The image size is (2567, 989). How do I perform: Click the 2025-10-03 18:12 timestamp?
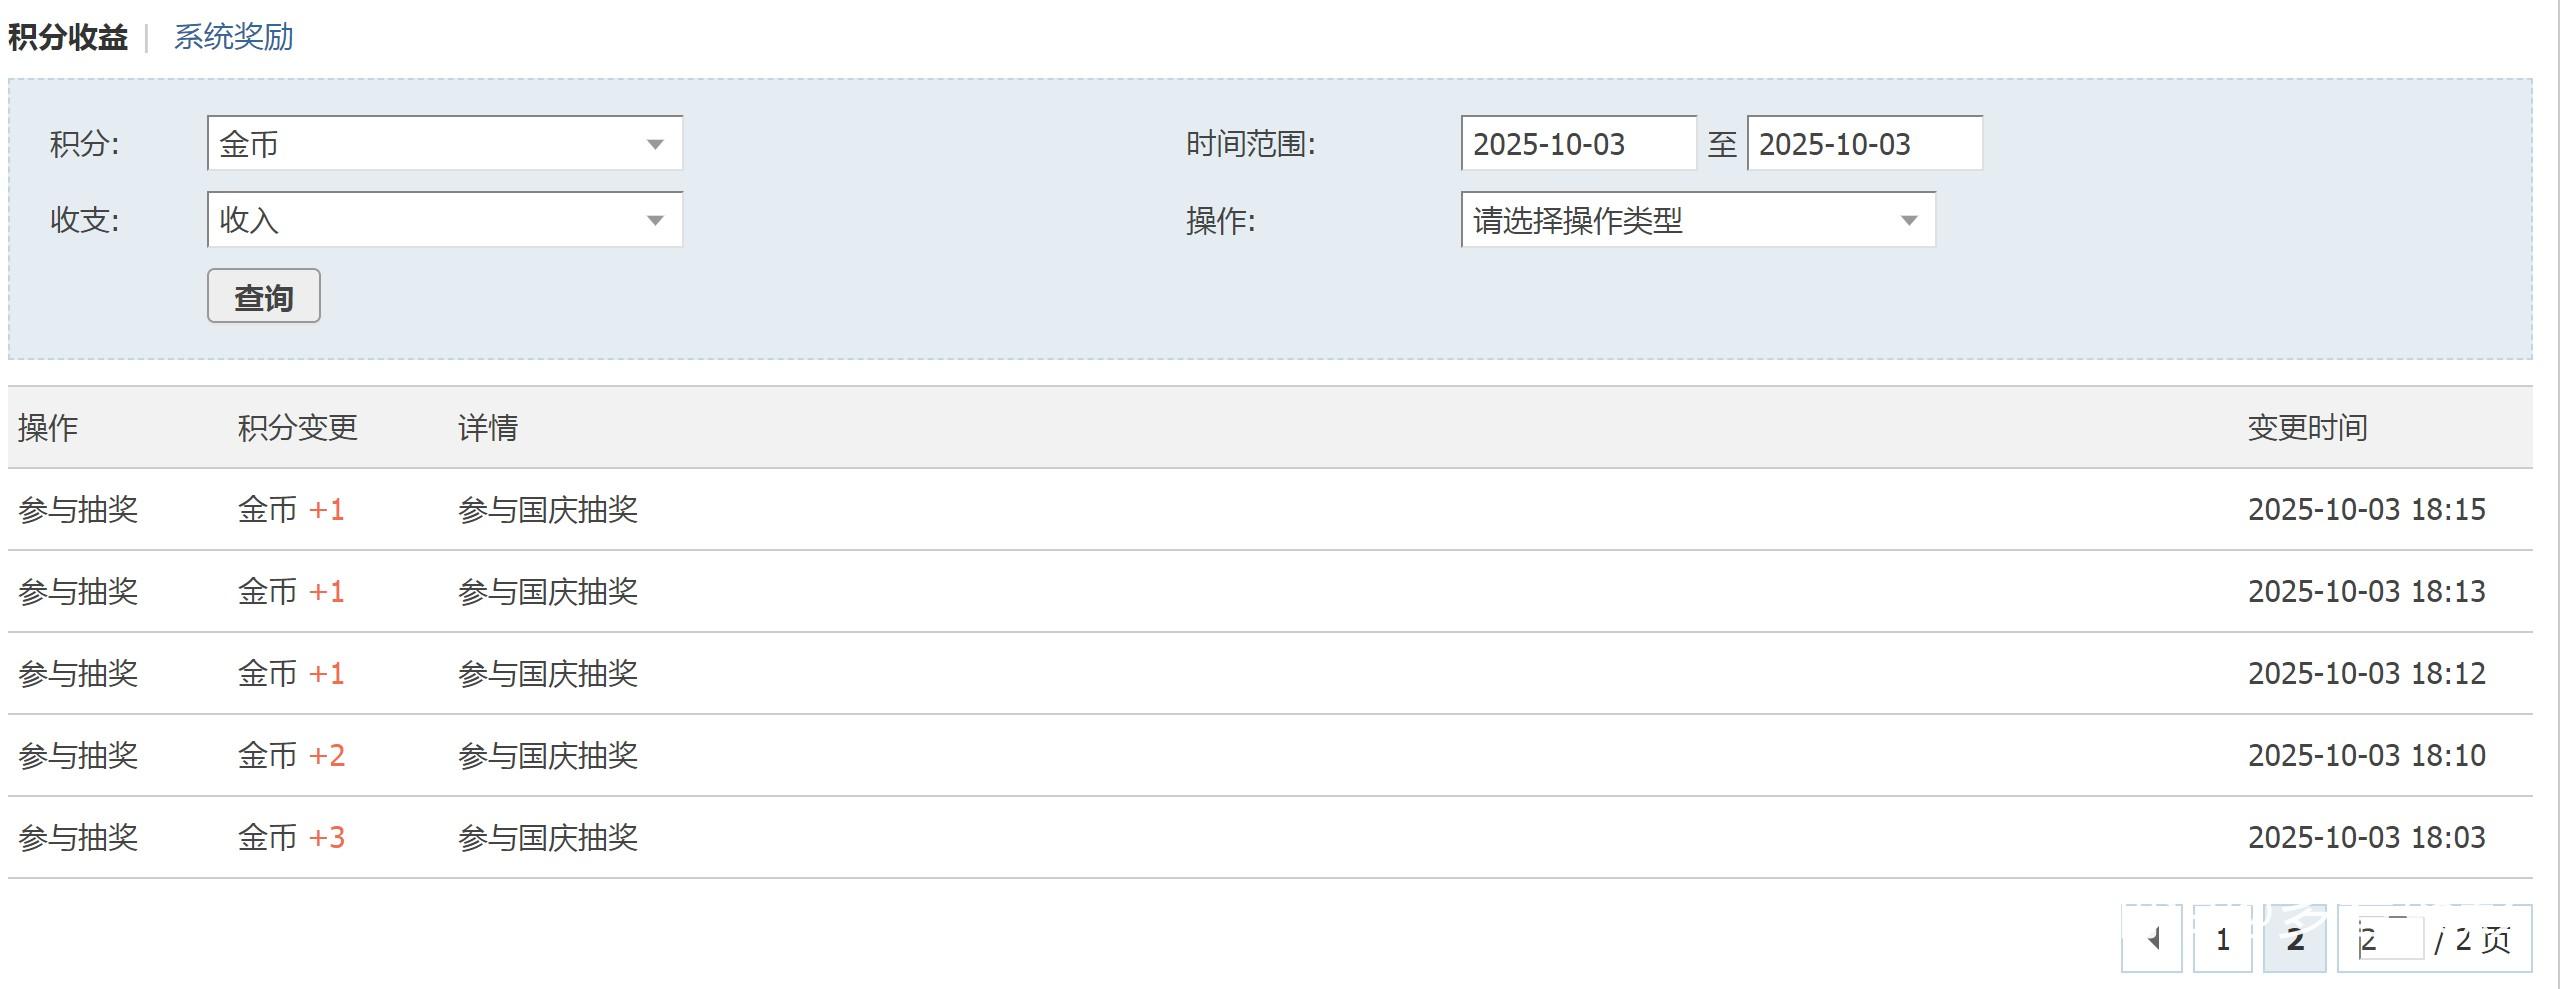click(x=2366, y=674)
